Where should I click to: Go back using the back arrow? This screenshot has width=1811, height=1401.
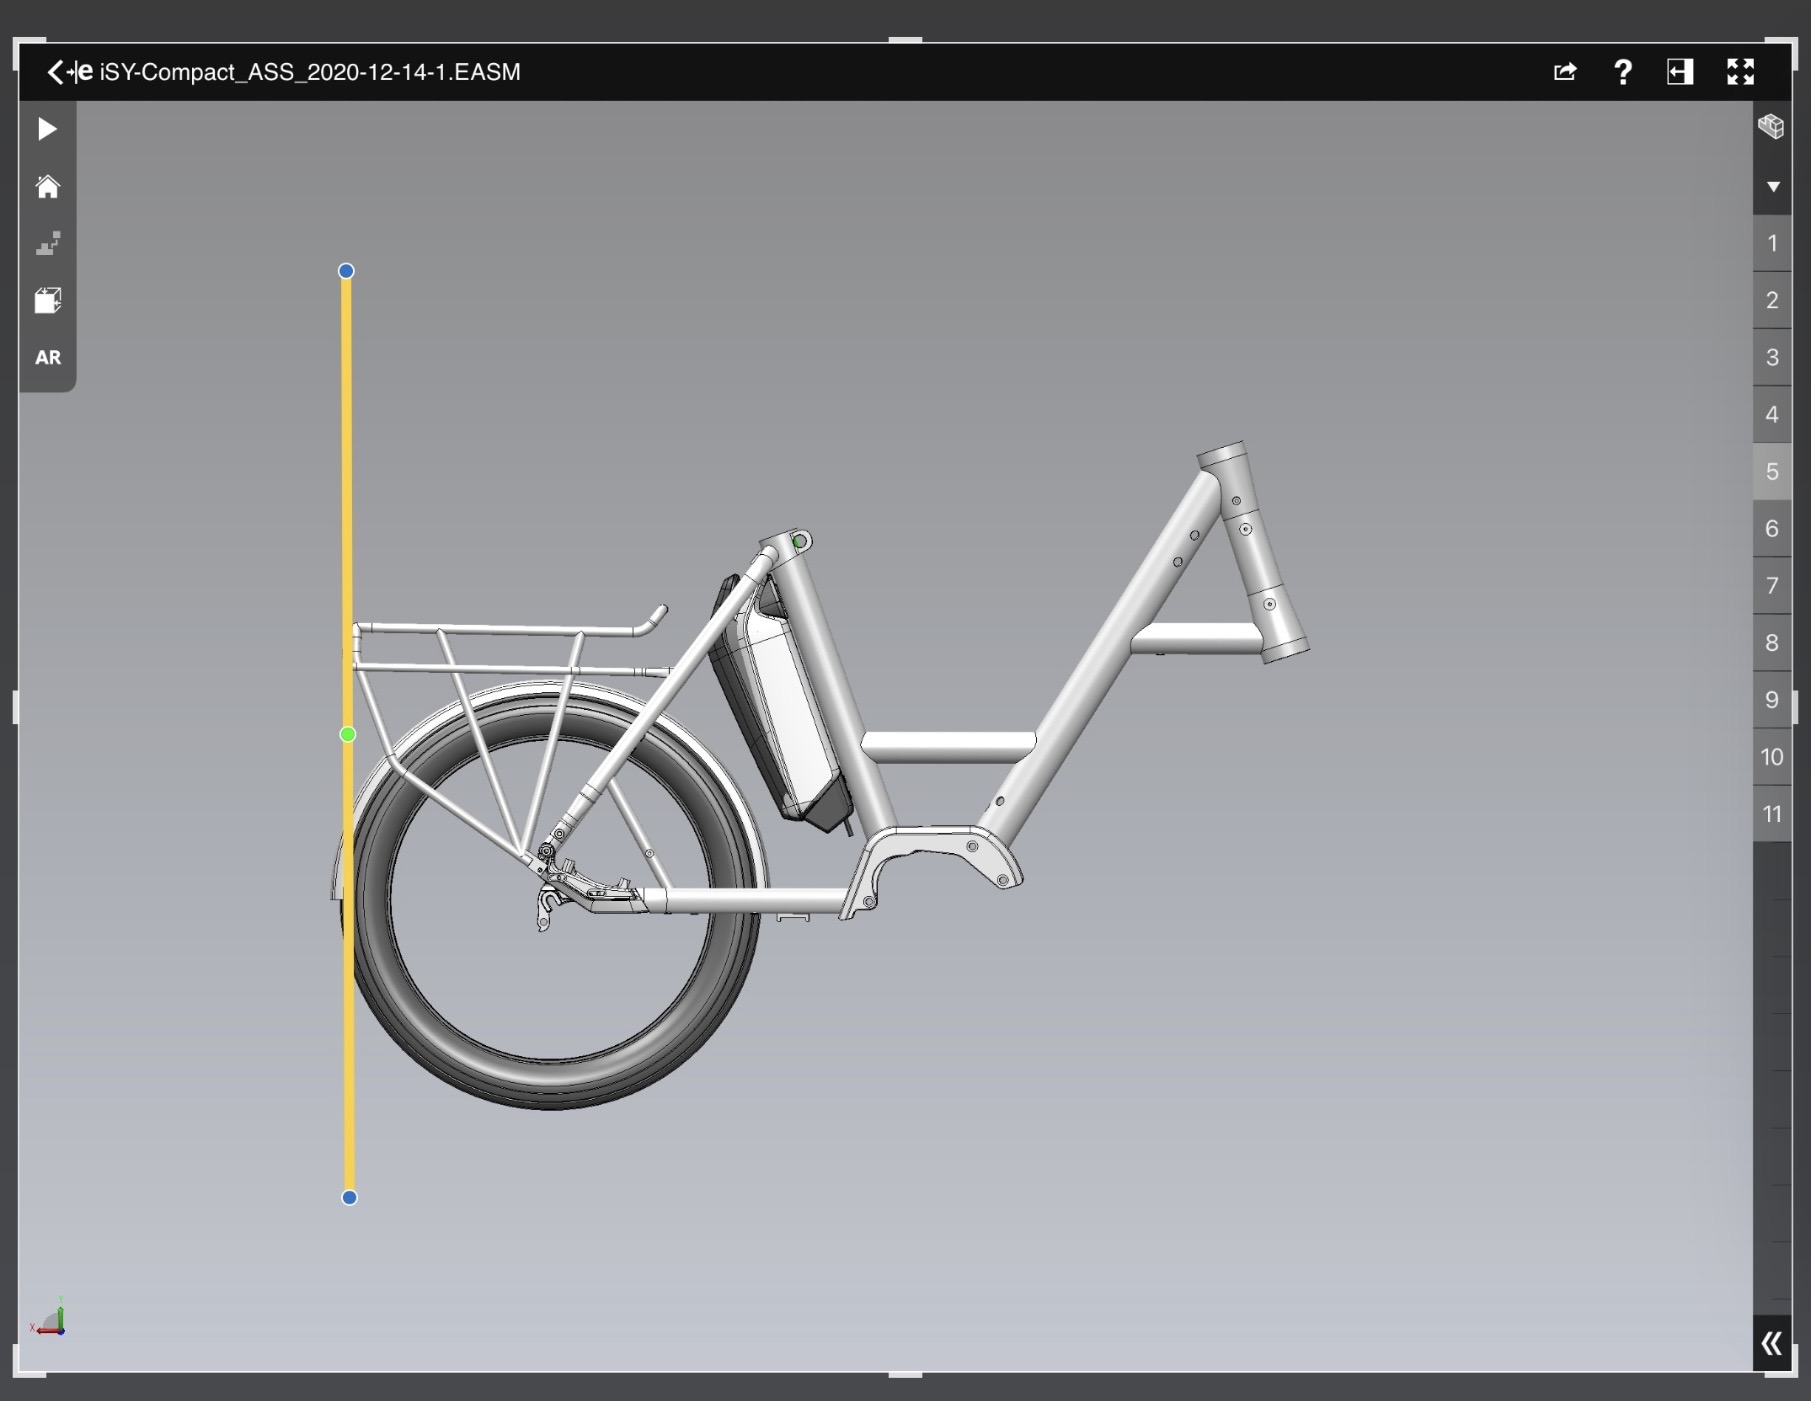point(56,72)
